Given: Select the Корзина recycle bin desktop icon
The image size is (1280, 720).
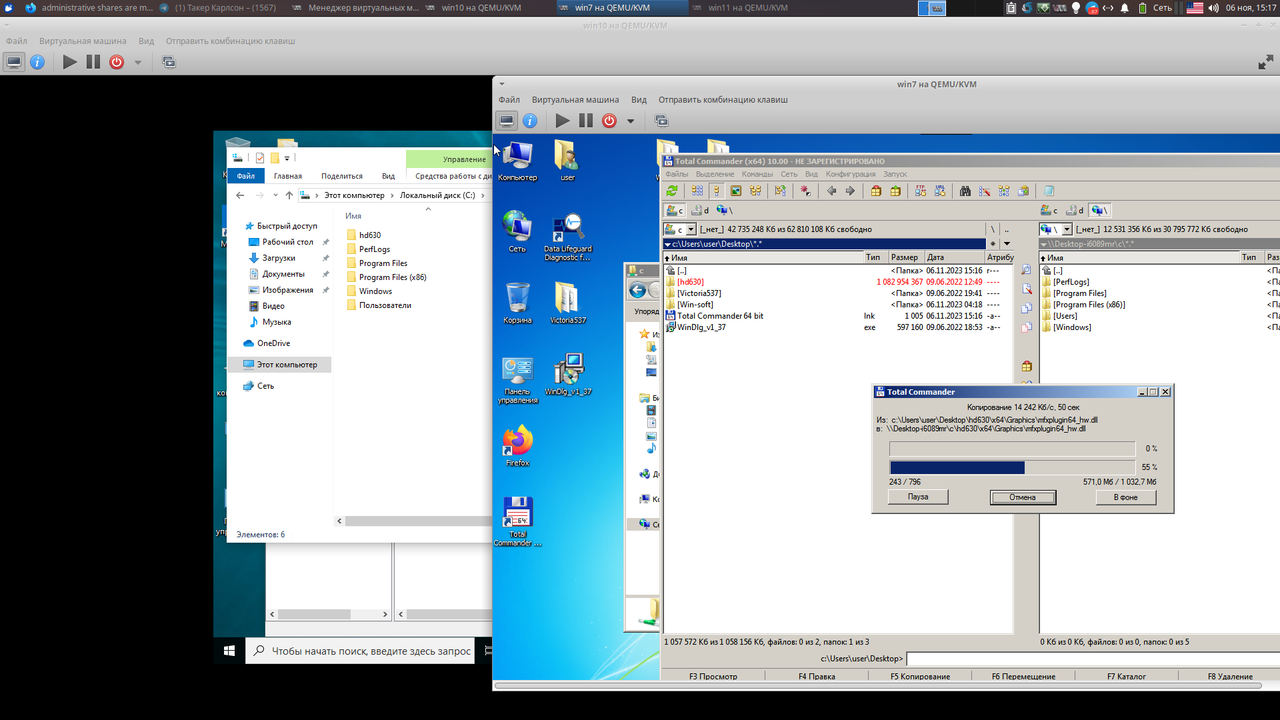Looking at the screenshot, I should (x=518, y=303).
